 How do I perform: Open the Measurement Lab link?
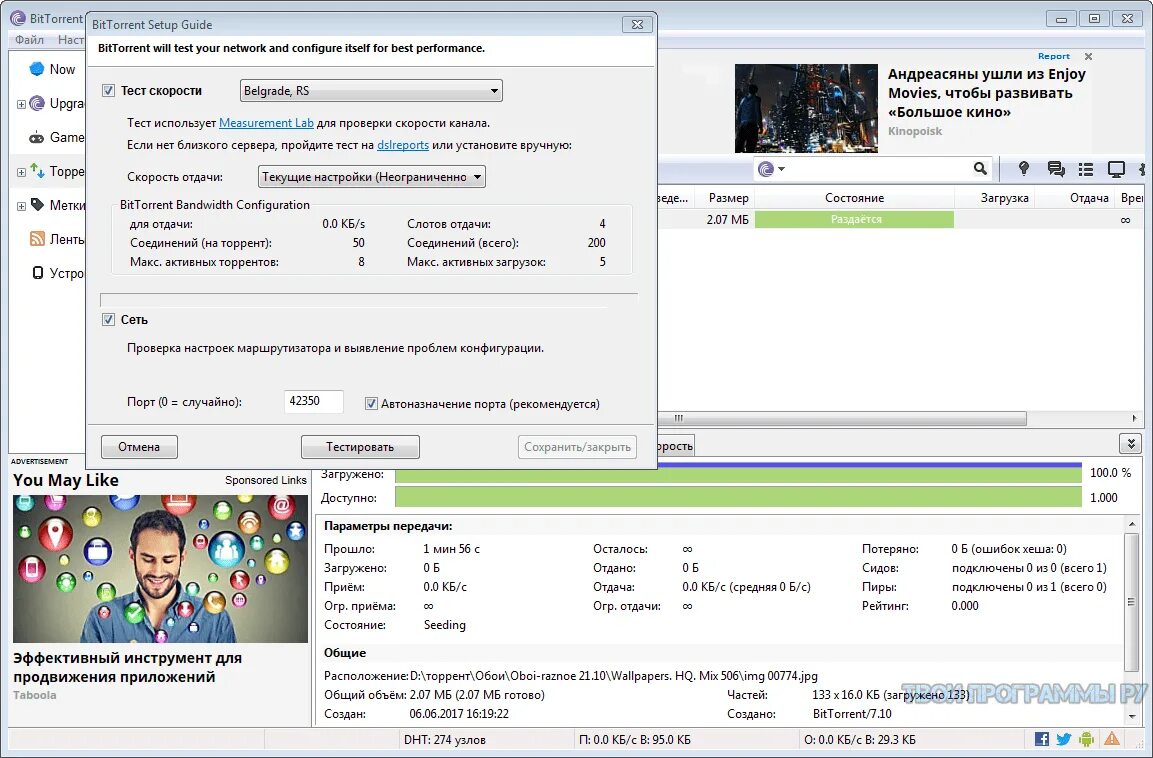point(266,123)
